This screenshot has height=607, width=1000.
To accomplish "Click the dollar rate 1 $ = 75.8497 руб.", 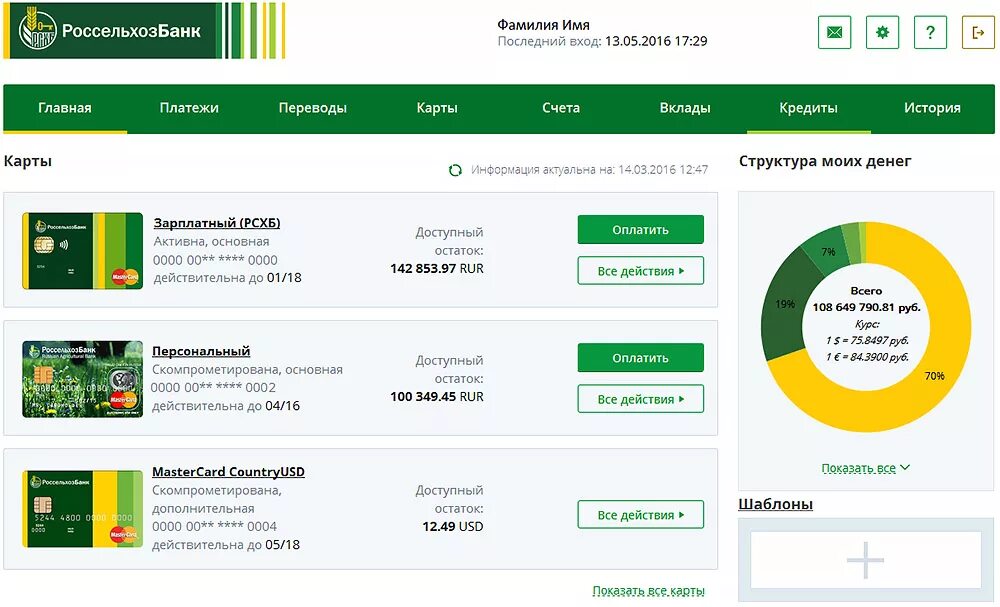I will (867, 340).
